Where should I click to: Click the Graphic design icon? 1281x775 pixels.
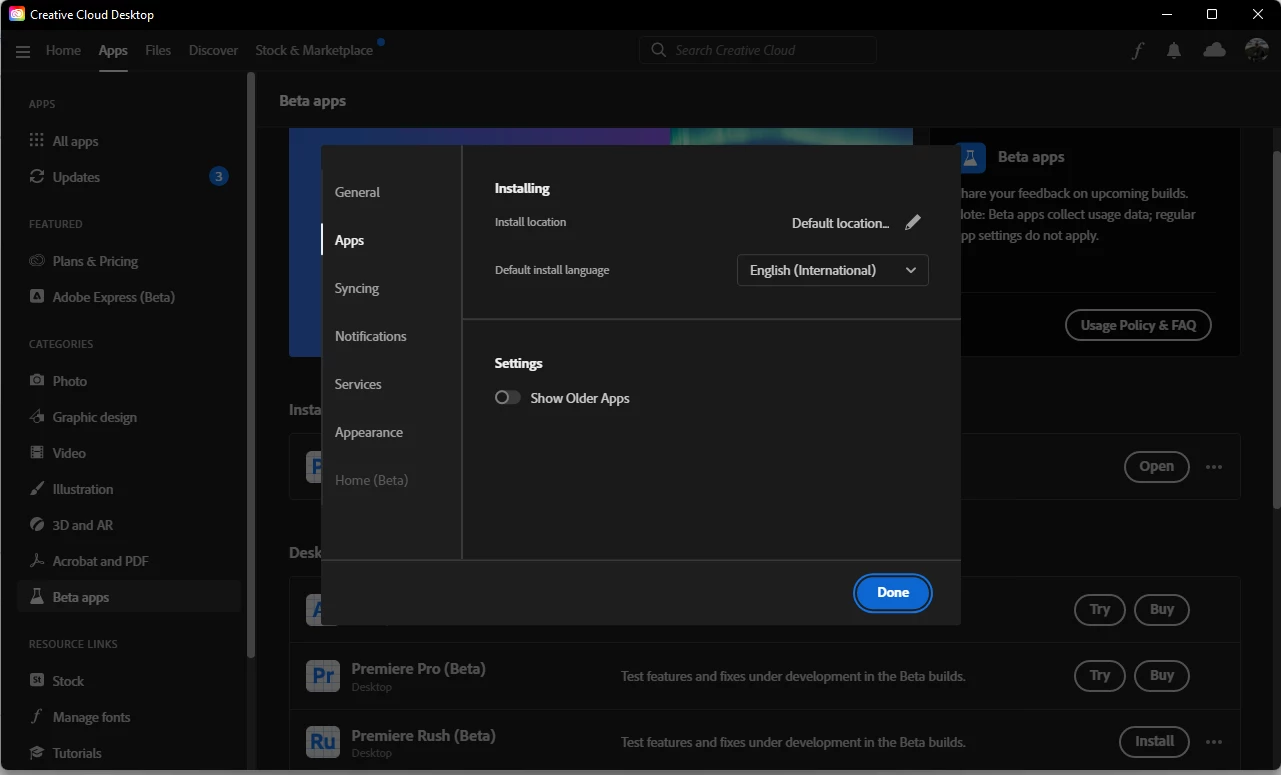(37, 417)
